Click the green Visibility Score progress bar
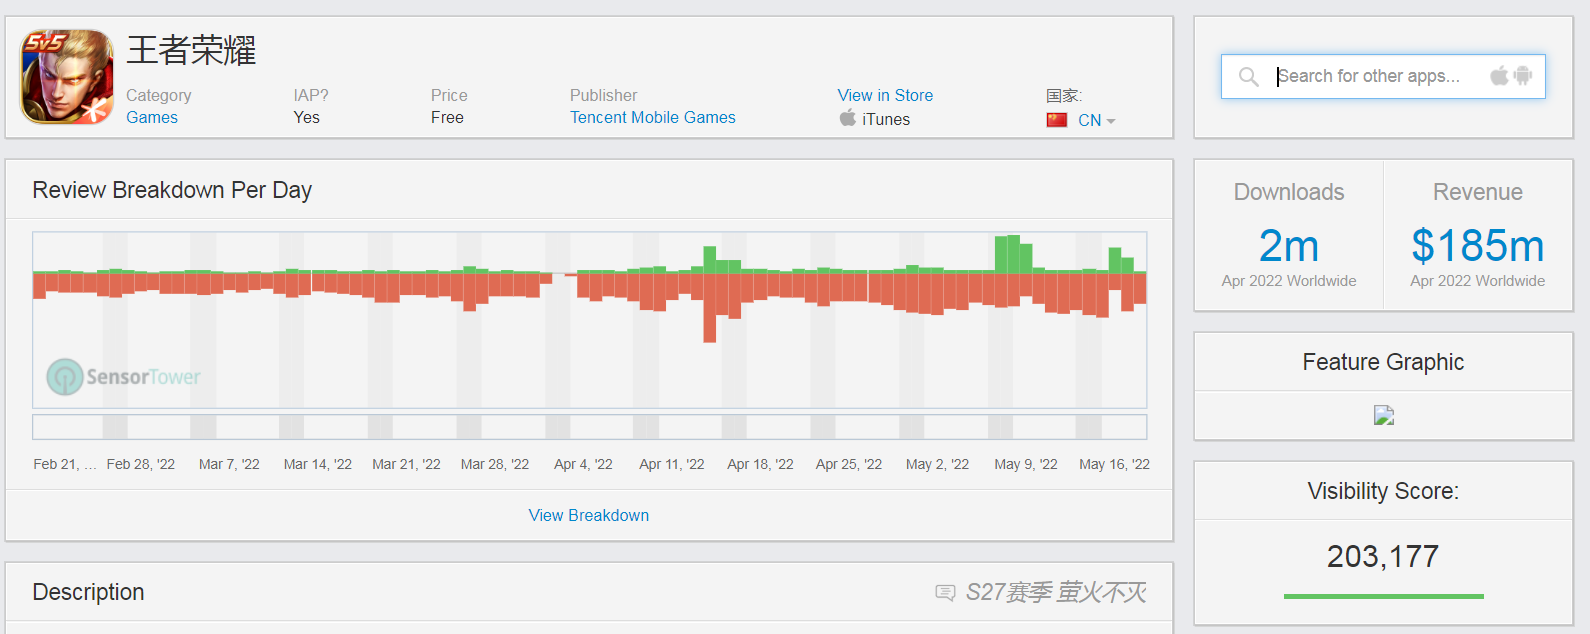The width and height of the screenshot is (1590, 634). tap(1384, 596)
